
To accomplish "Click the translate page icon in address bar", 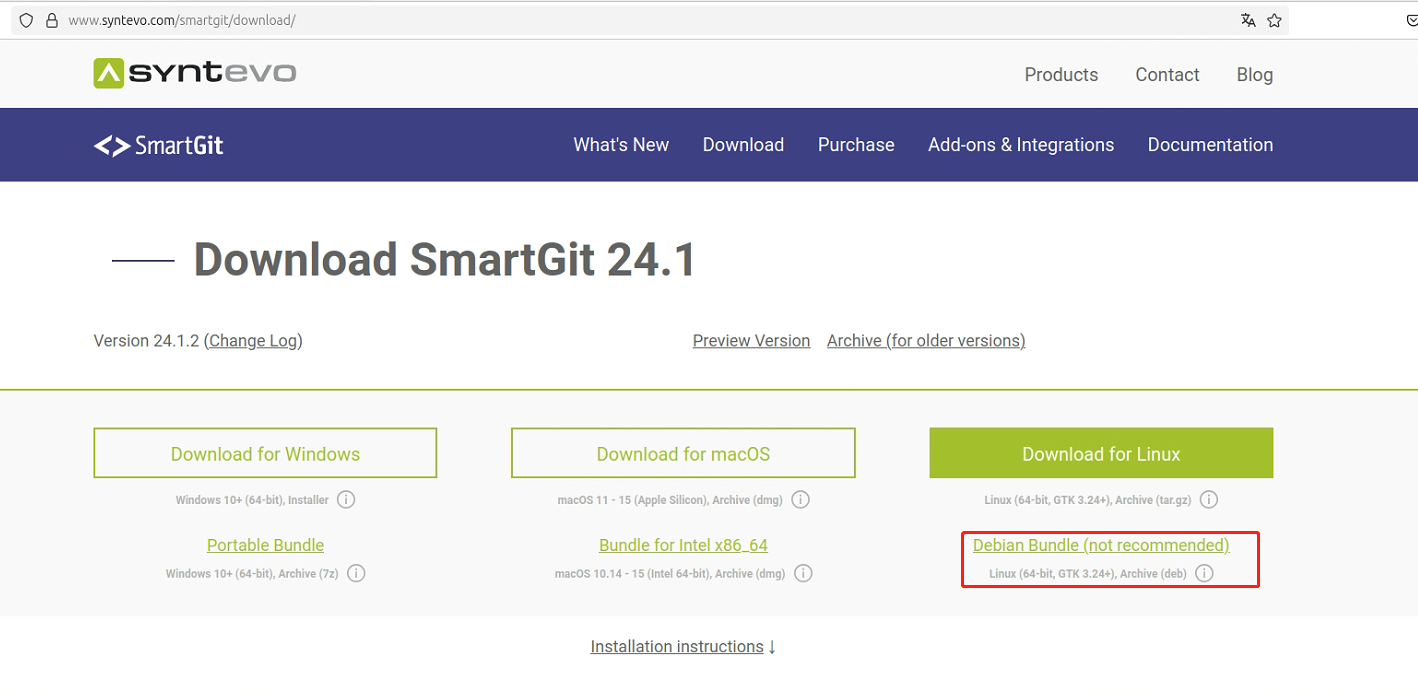I will pos(1248,20).
